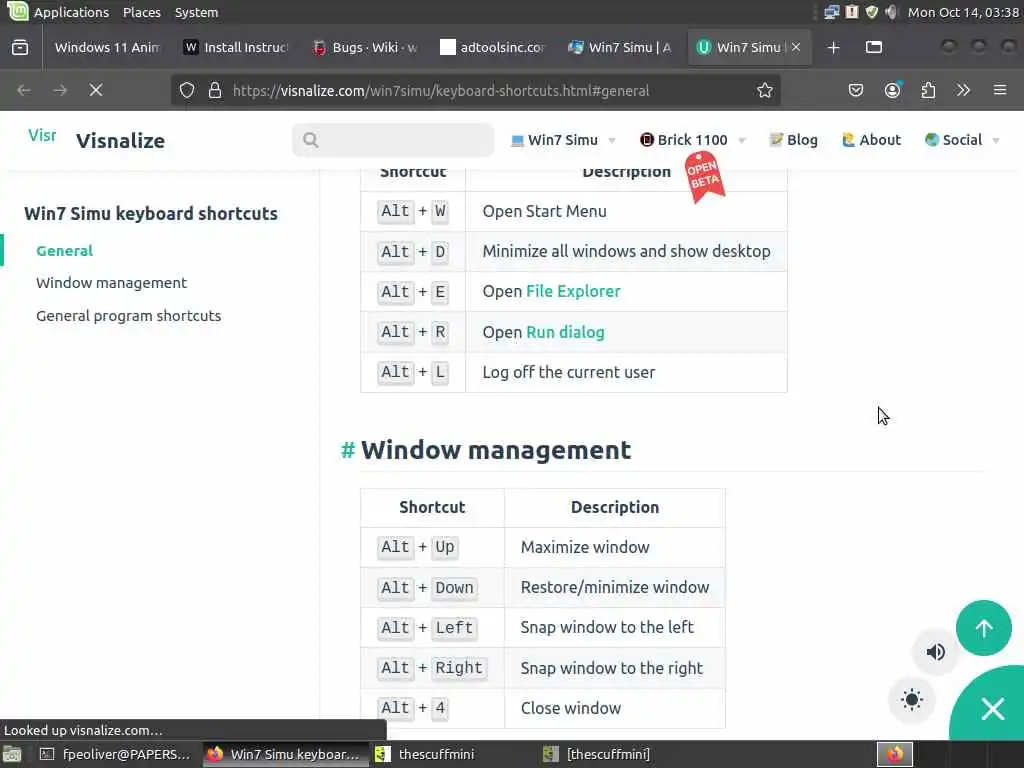
Task: Open Firefox View in tab strip
Action: (x=20, y=47)
